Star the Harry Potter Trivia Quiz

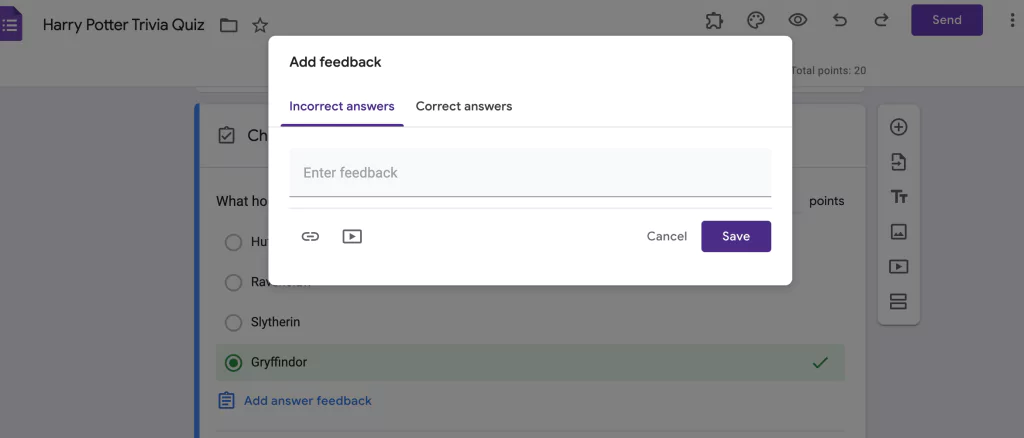click(260, 25)
